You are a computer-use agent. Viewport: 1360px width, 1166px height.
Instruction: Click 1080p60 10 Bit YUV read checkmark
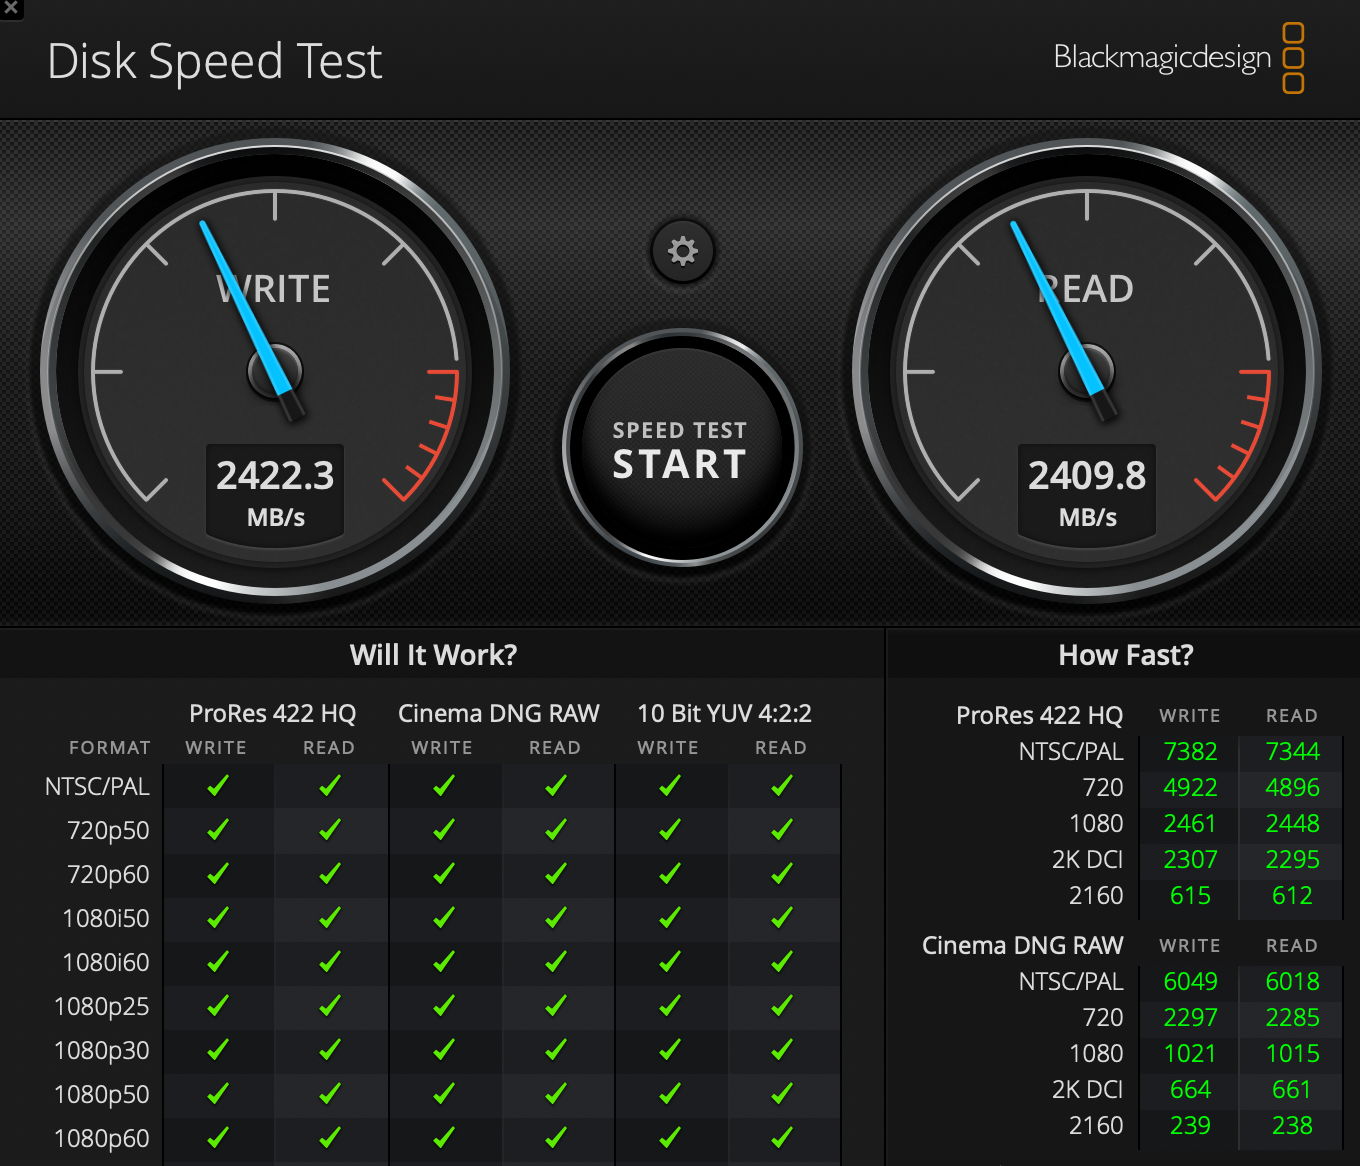coord(781,1138)
